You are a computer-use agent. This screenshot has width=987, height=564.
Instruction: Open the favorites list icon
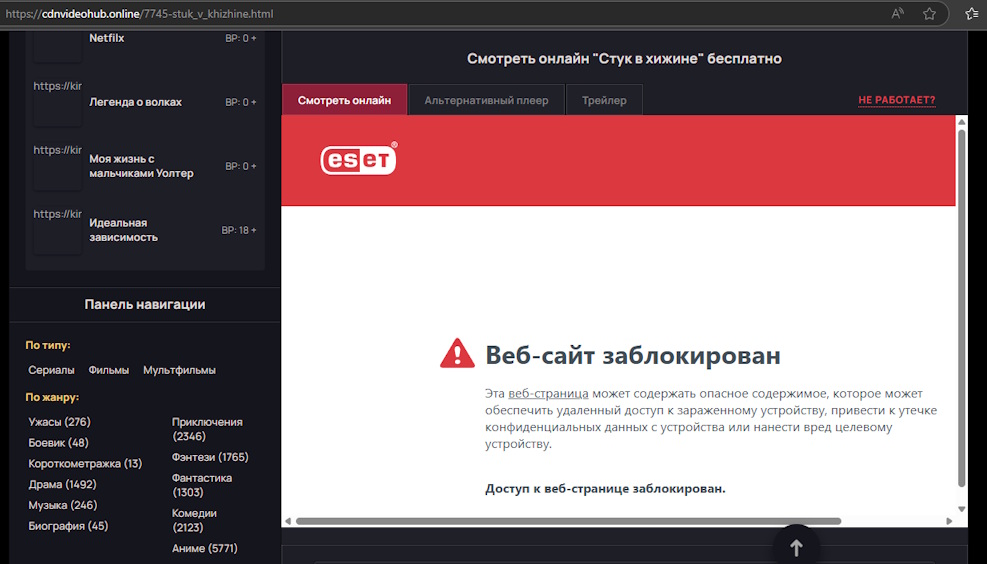tap(972, 14)
